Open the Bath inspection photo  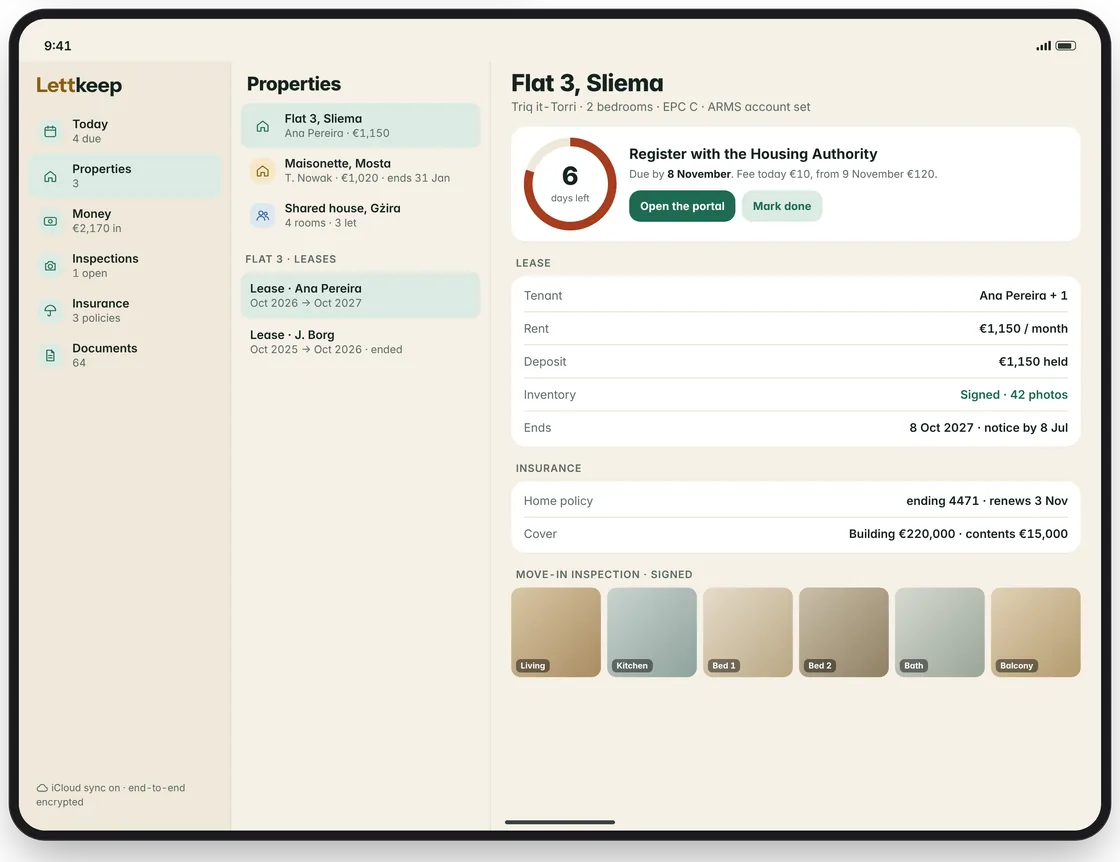pyautogui.click(x=939, y=633)
